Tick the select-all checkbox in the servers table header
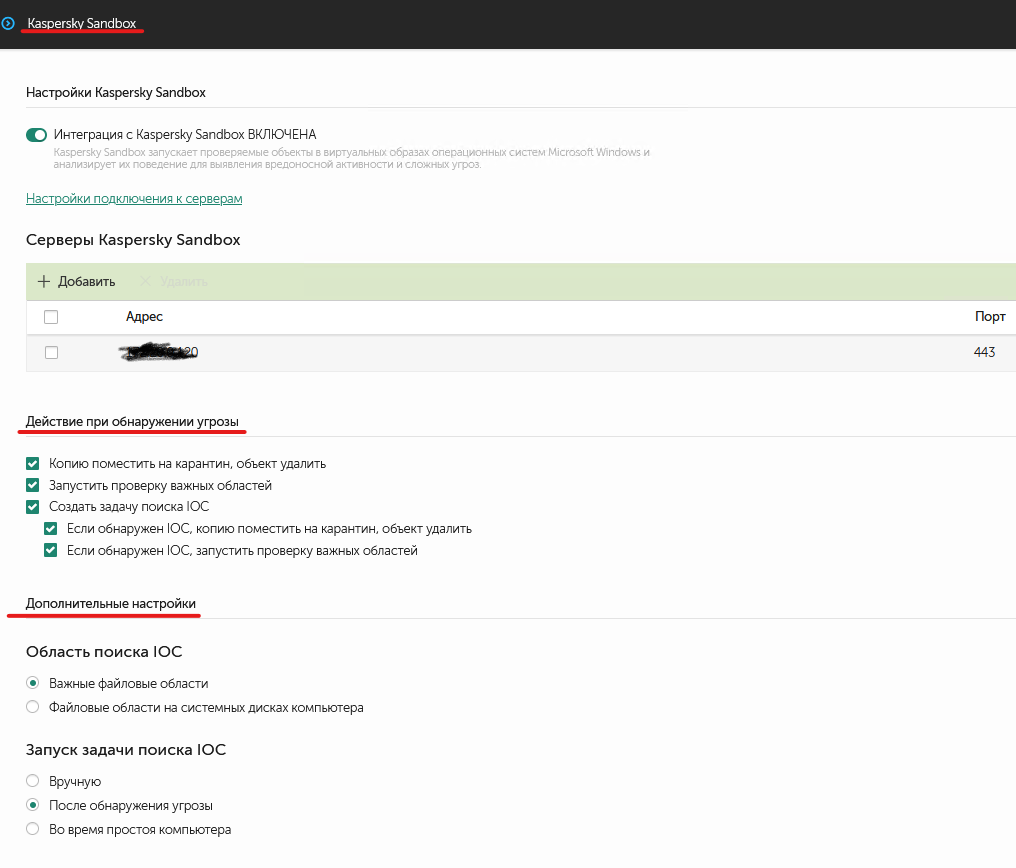 click(51, 317)
